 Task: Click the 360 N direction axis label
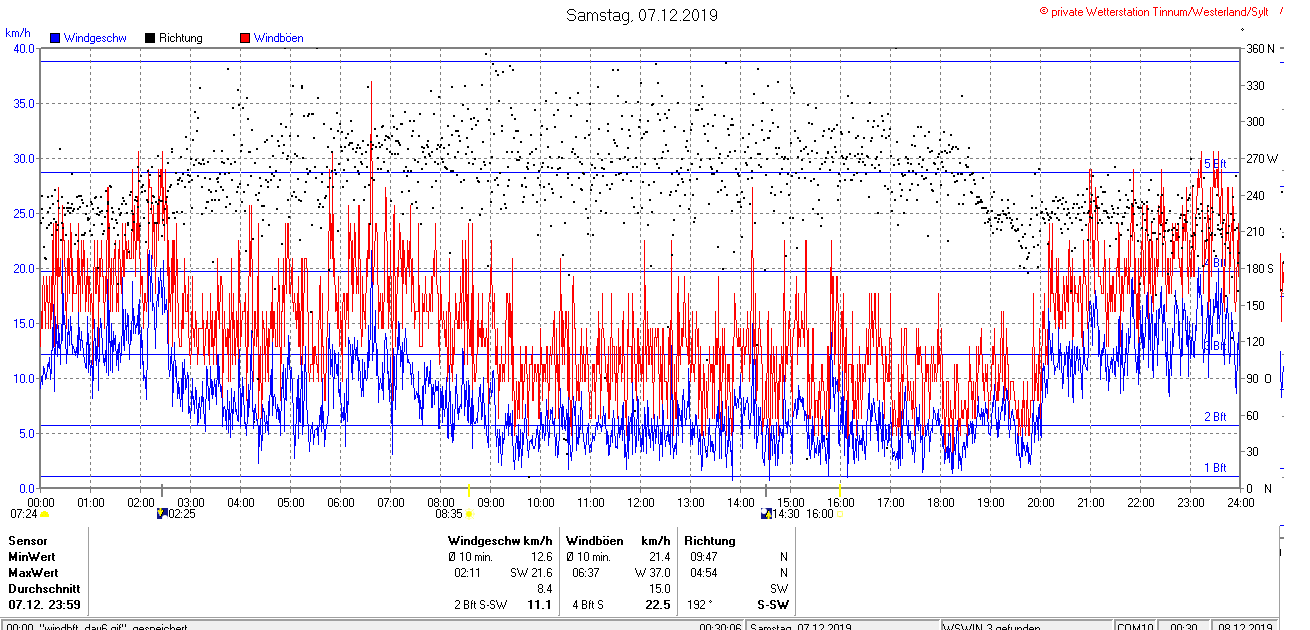coord(1259,48)
